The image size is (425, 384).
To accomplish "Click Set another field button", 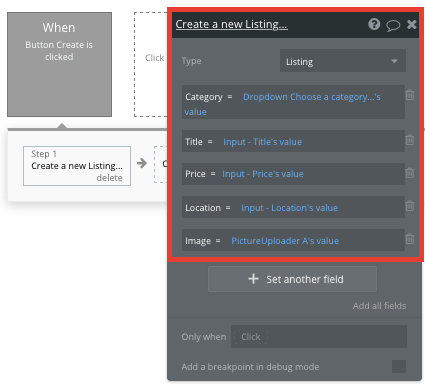I will pos(293,279).
